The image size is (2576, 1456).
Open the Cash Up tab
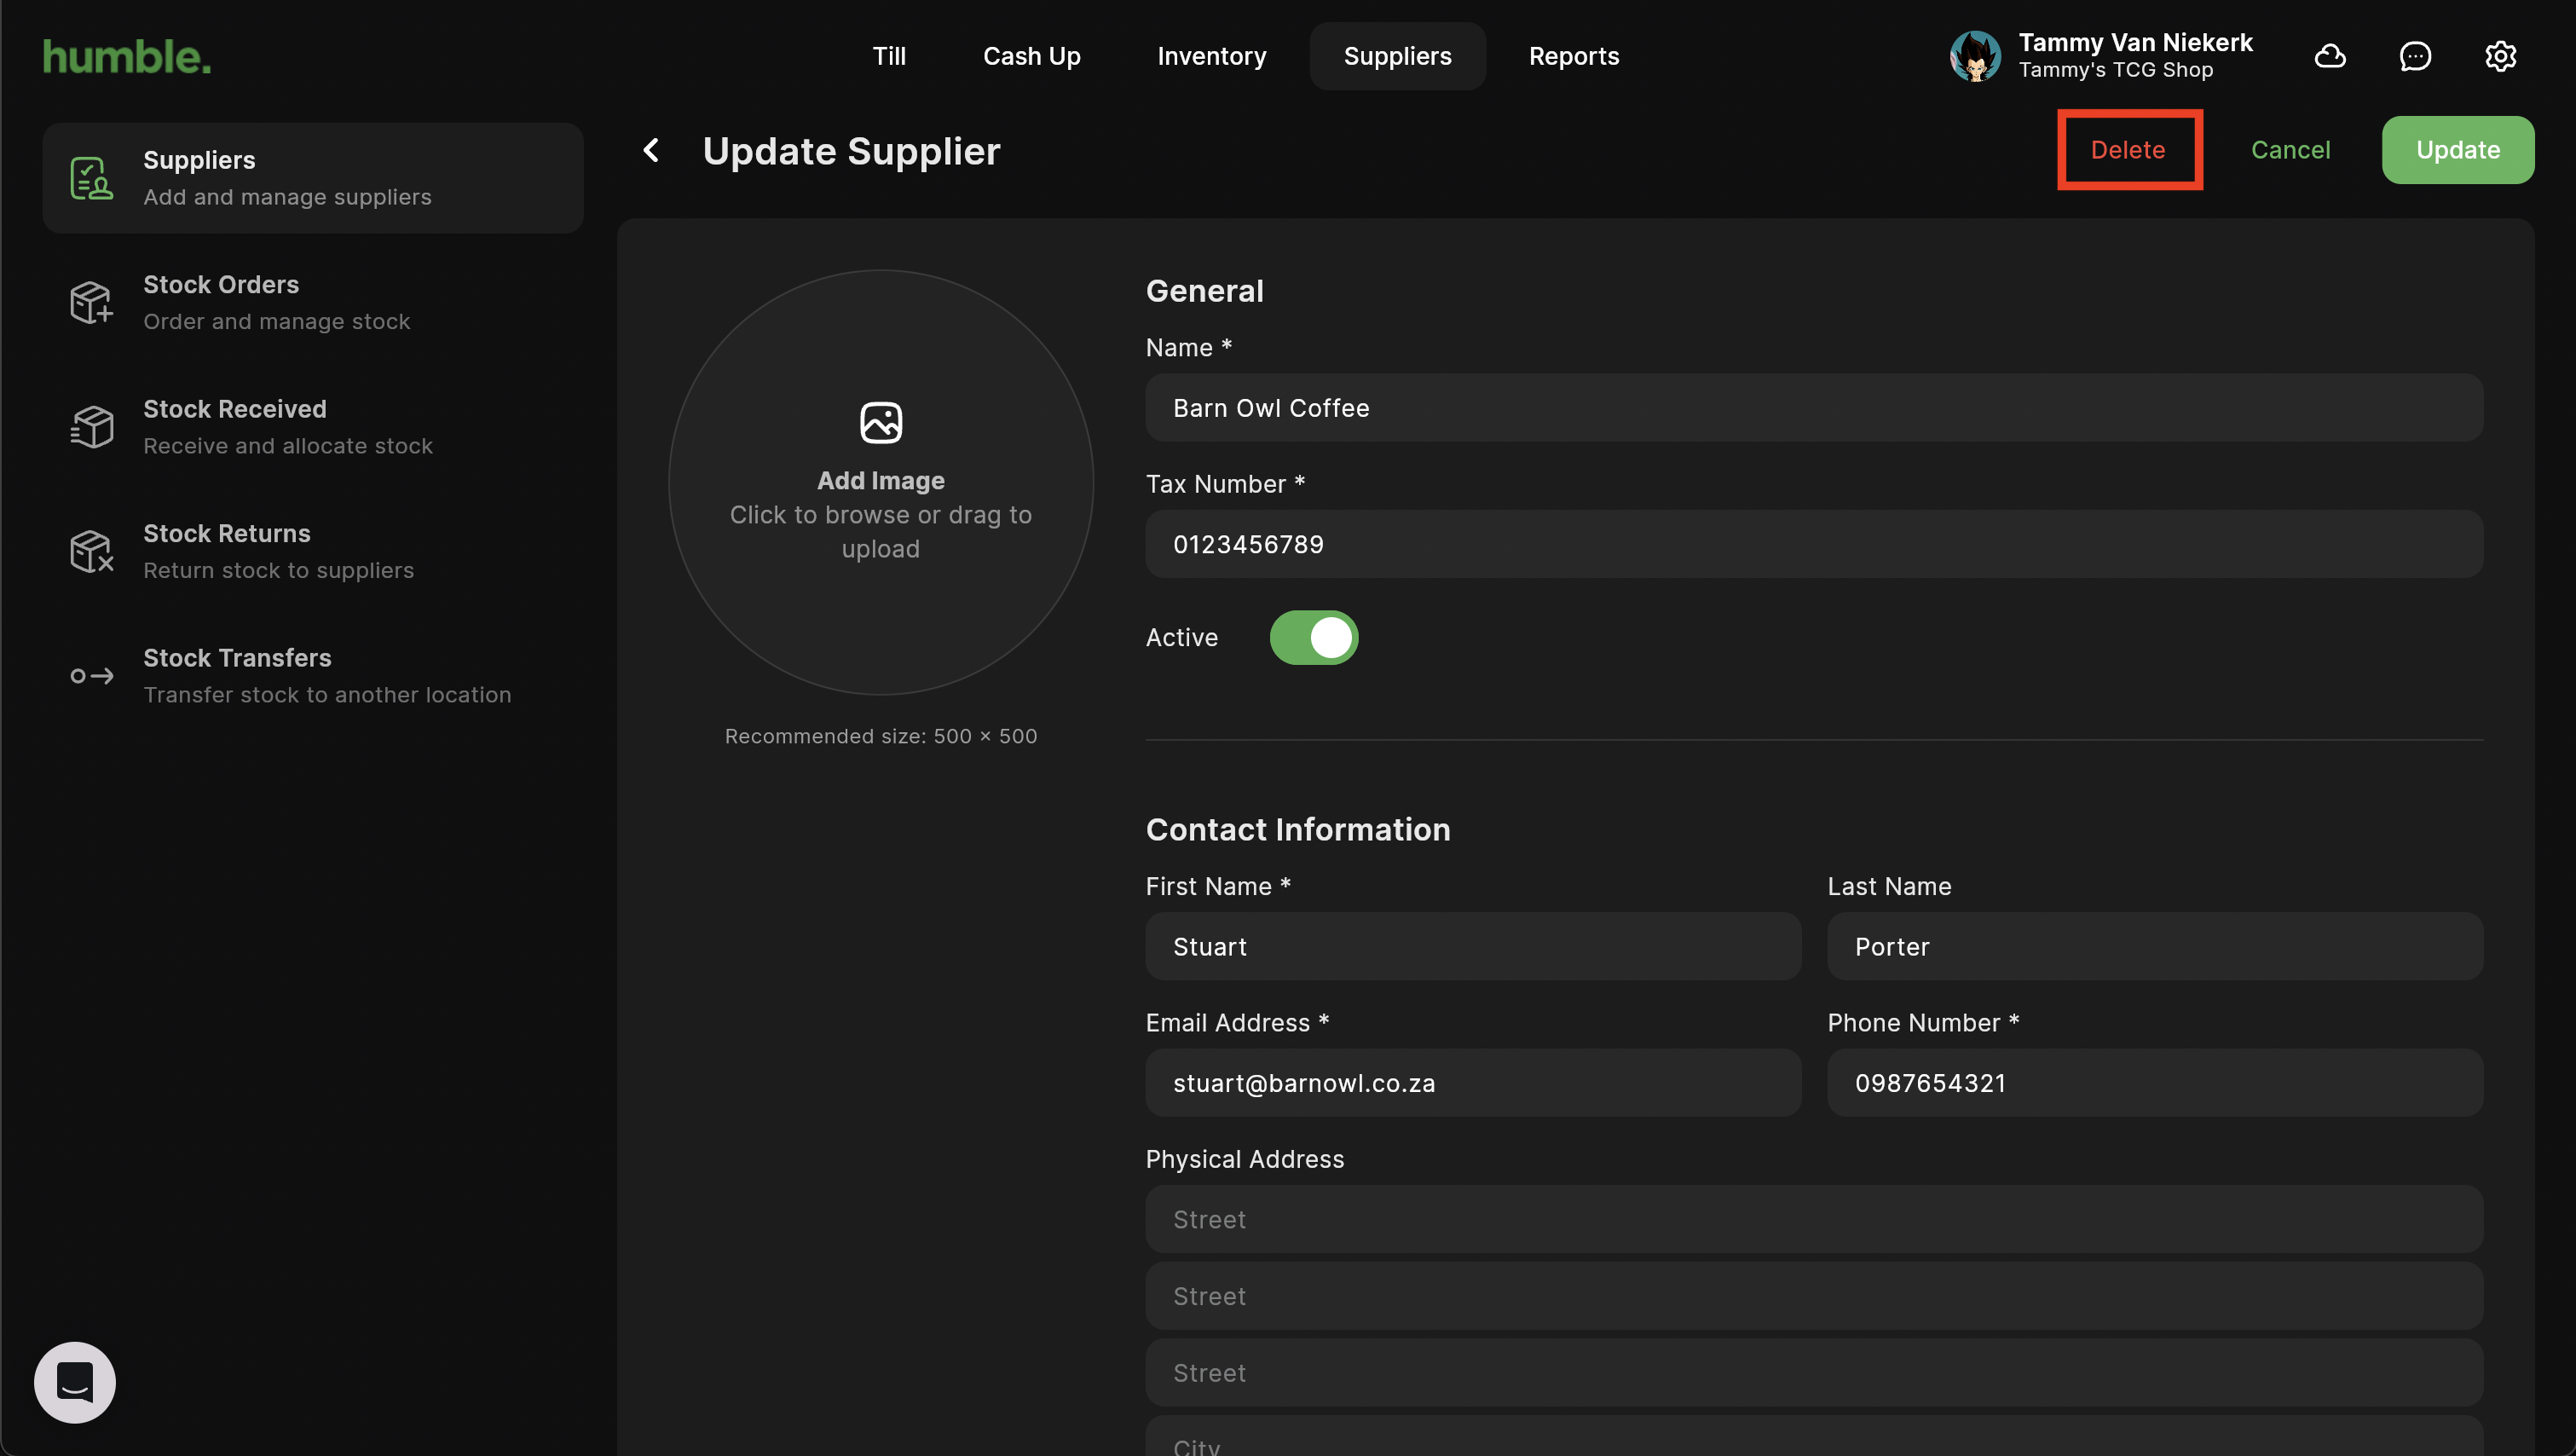click(1031, 56)
